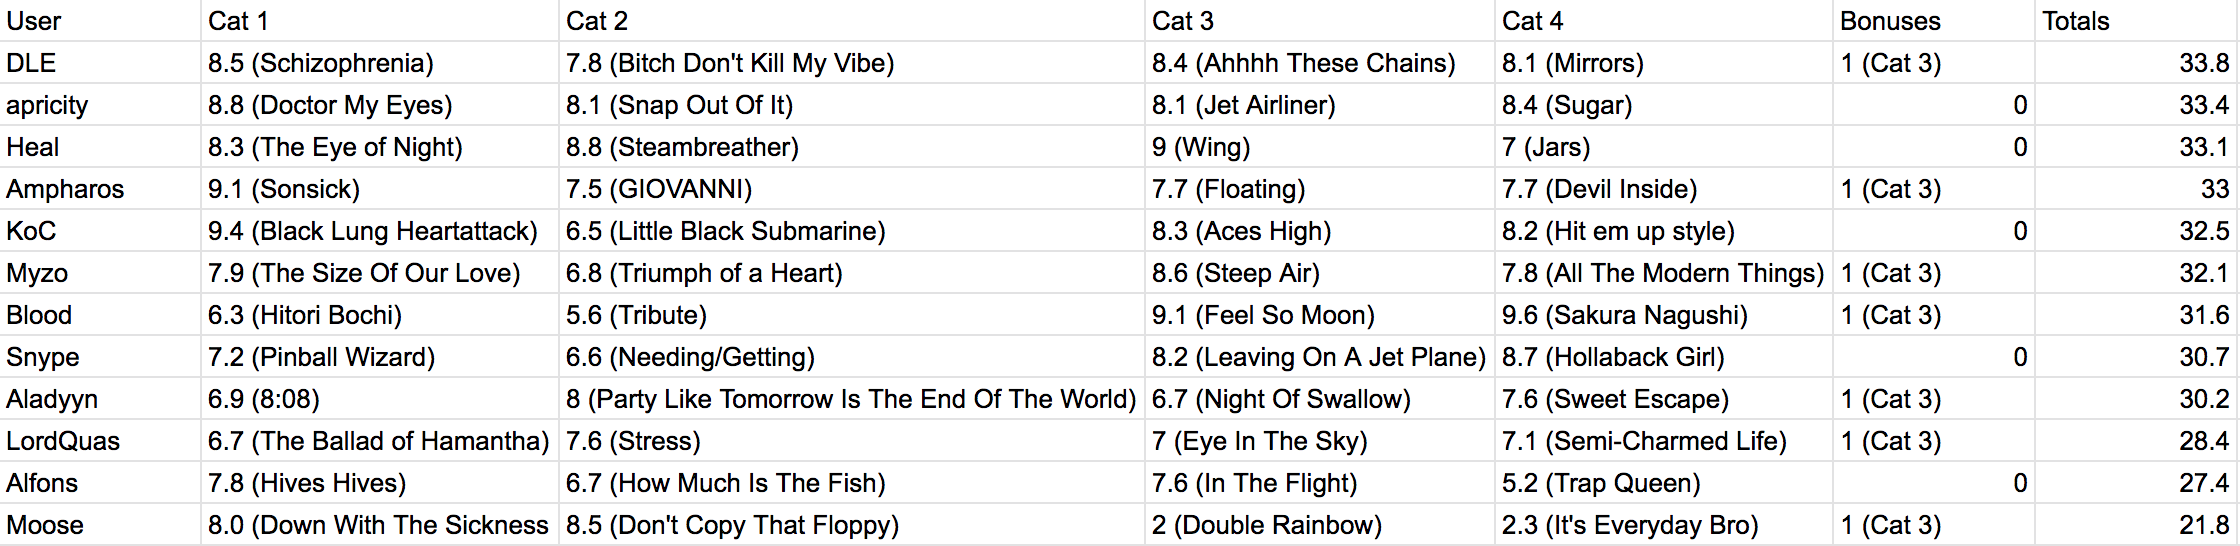Click the cell 8.8 (Doctor My Eyes)
Screen dimensions: 2240x546
380,105
